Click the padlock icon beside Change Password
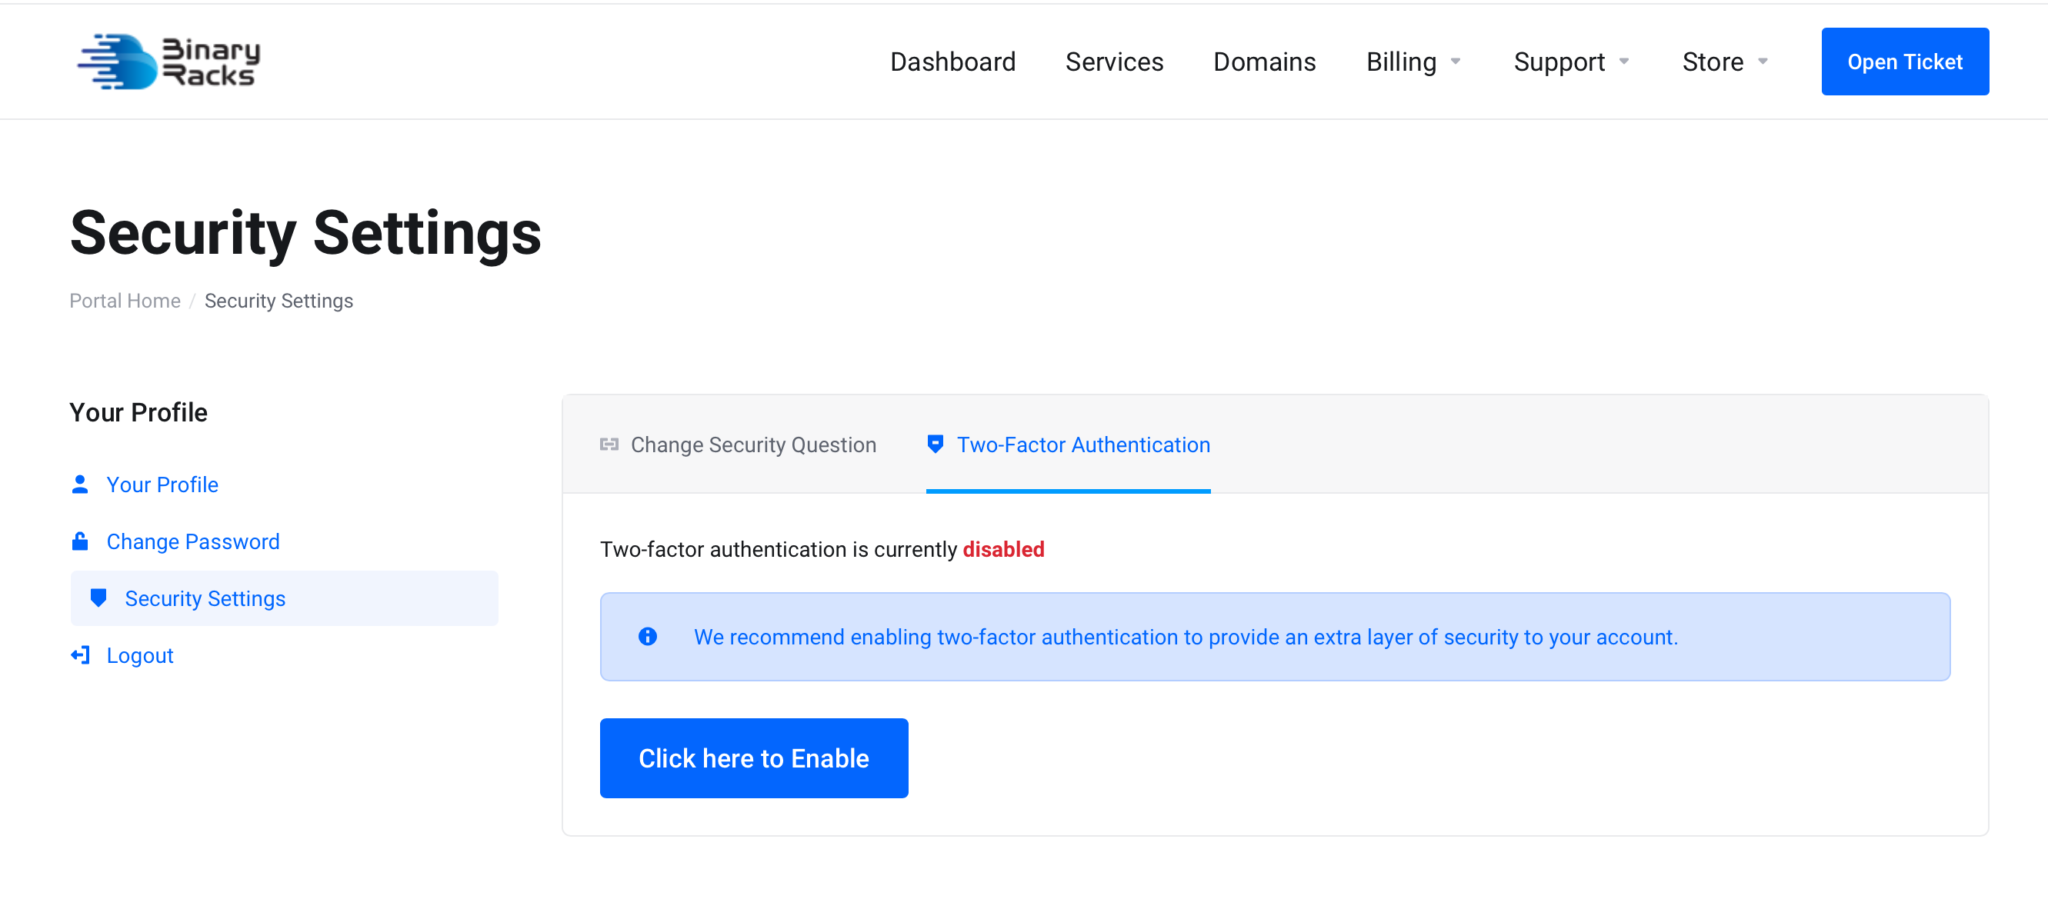This screenshot has height=909, width=2048. tap(80, 541)
